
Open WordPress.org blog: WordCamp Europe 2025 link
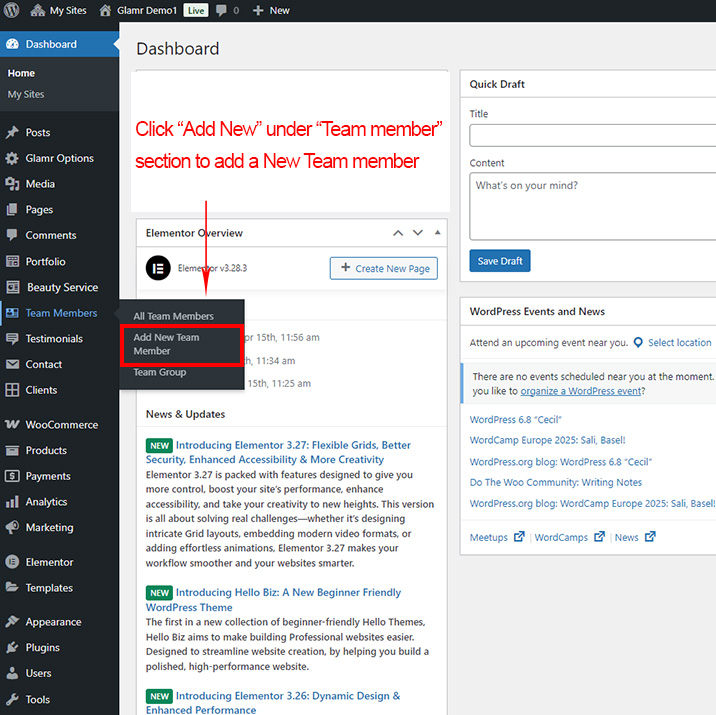point(592,504)
